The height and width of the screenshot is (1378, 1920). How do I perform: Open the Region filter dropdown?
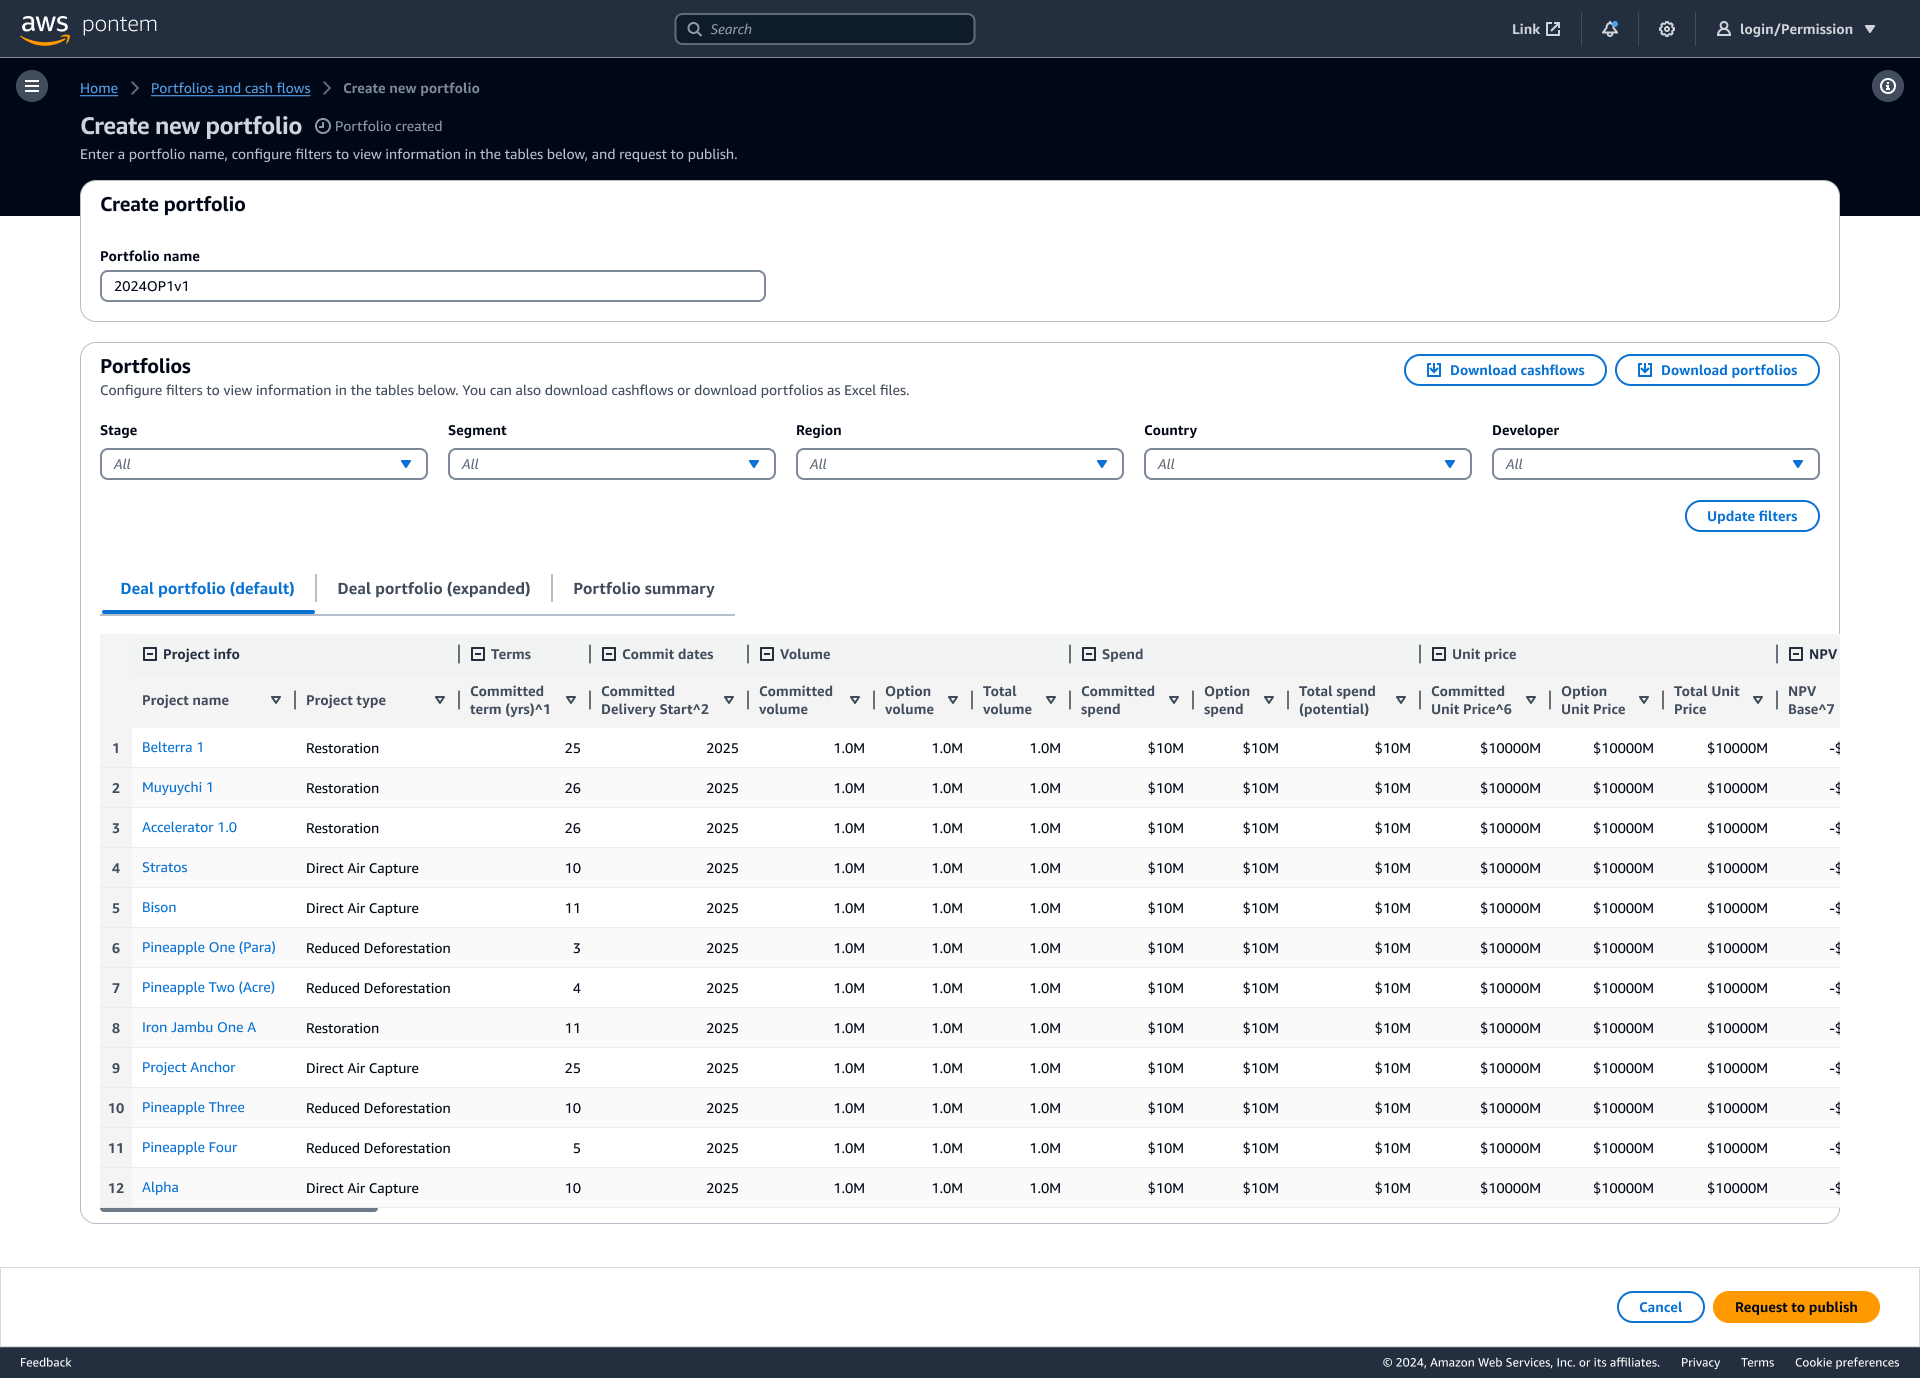point(960,464)
